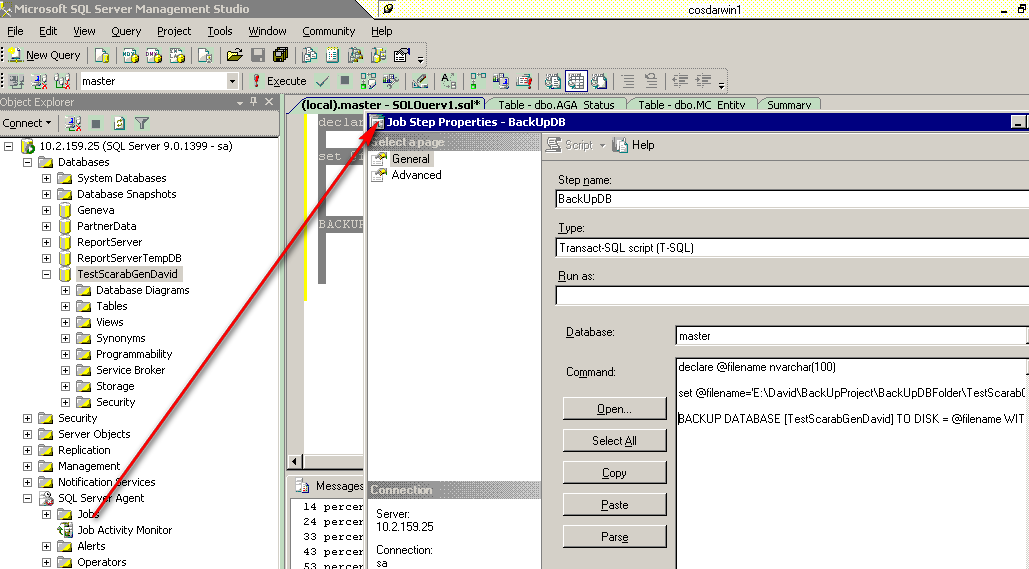Click the Object Explorer filter icon
The width and height of the screenshot is (1029, 569).
tap(142, 123)
